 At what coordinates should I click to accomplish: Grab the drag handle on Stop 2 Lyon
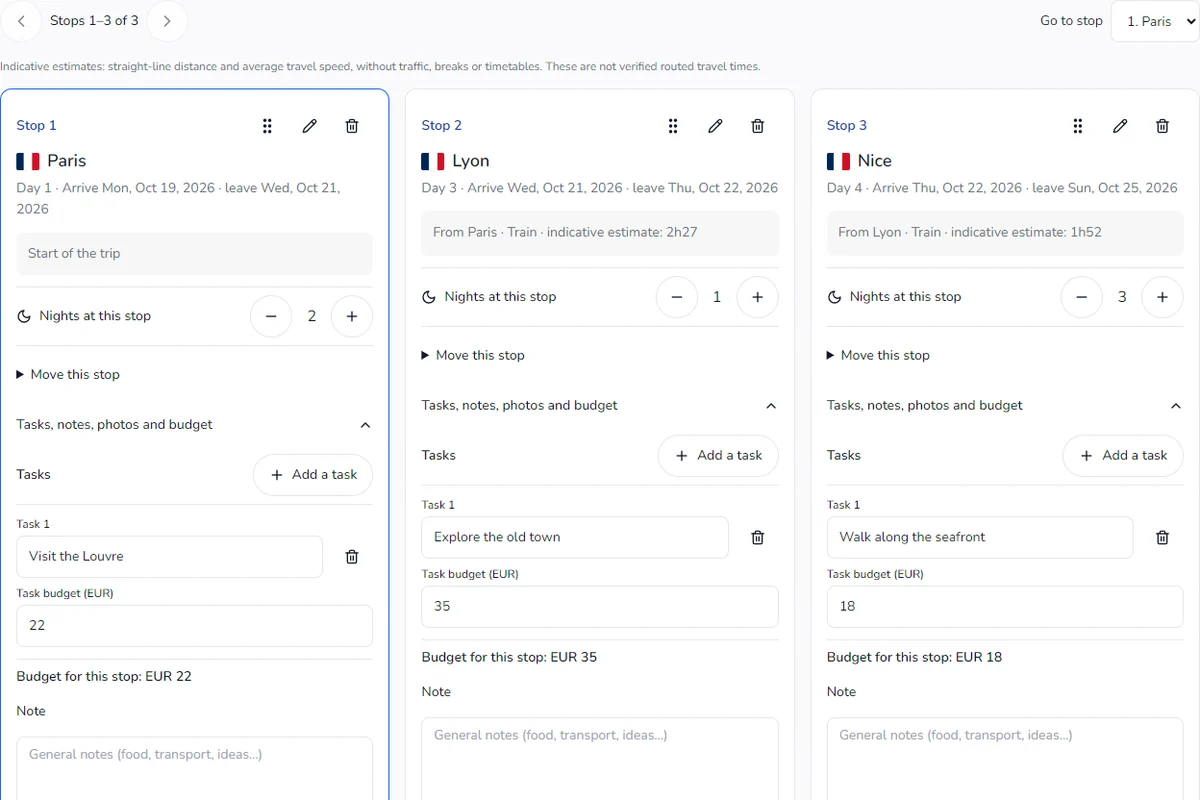pos(673,126)
